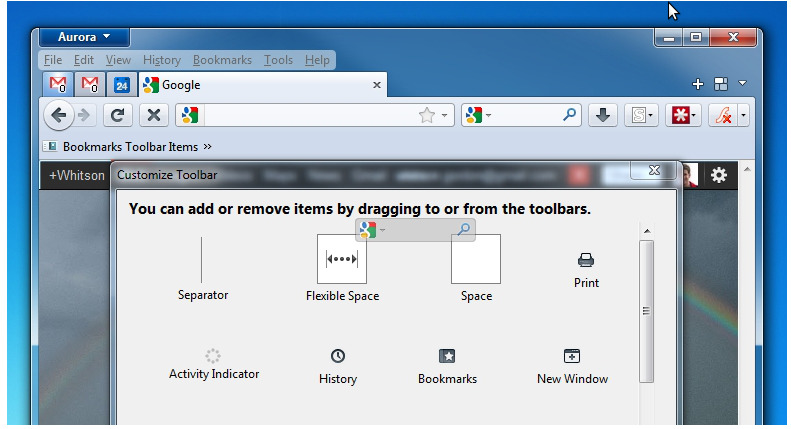Open the pinned calendar tab labeled 24
Viewport: 791px width, 429px height.
[x=121, y=85]
